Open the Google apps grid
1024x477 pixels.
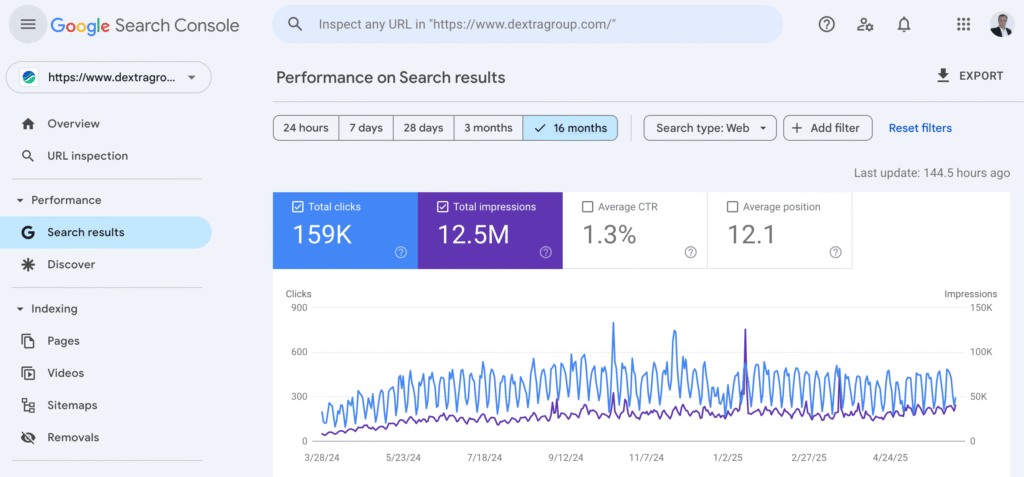(963, 24)
